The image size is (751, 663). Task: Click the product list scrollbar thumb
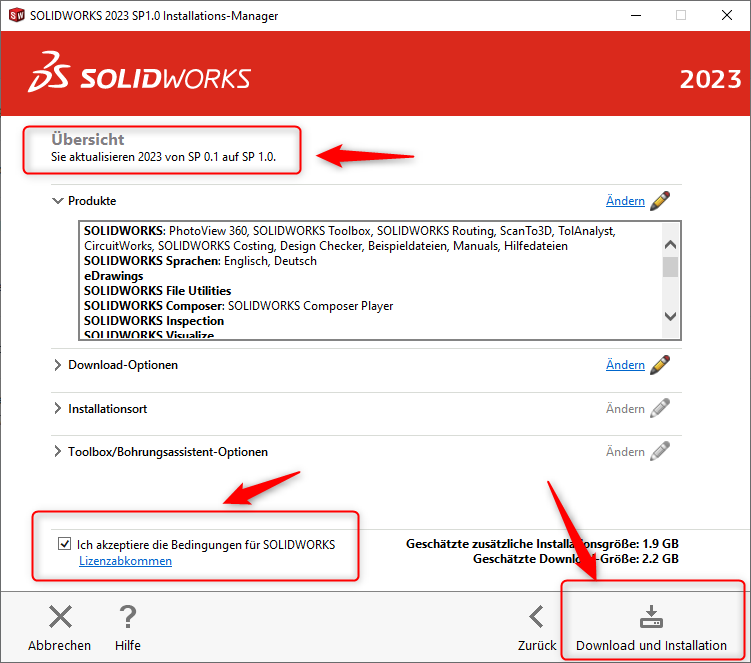671,267
